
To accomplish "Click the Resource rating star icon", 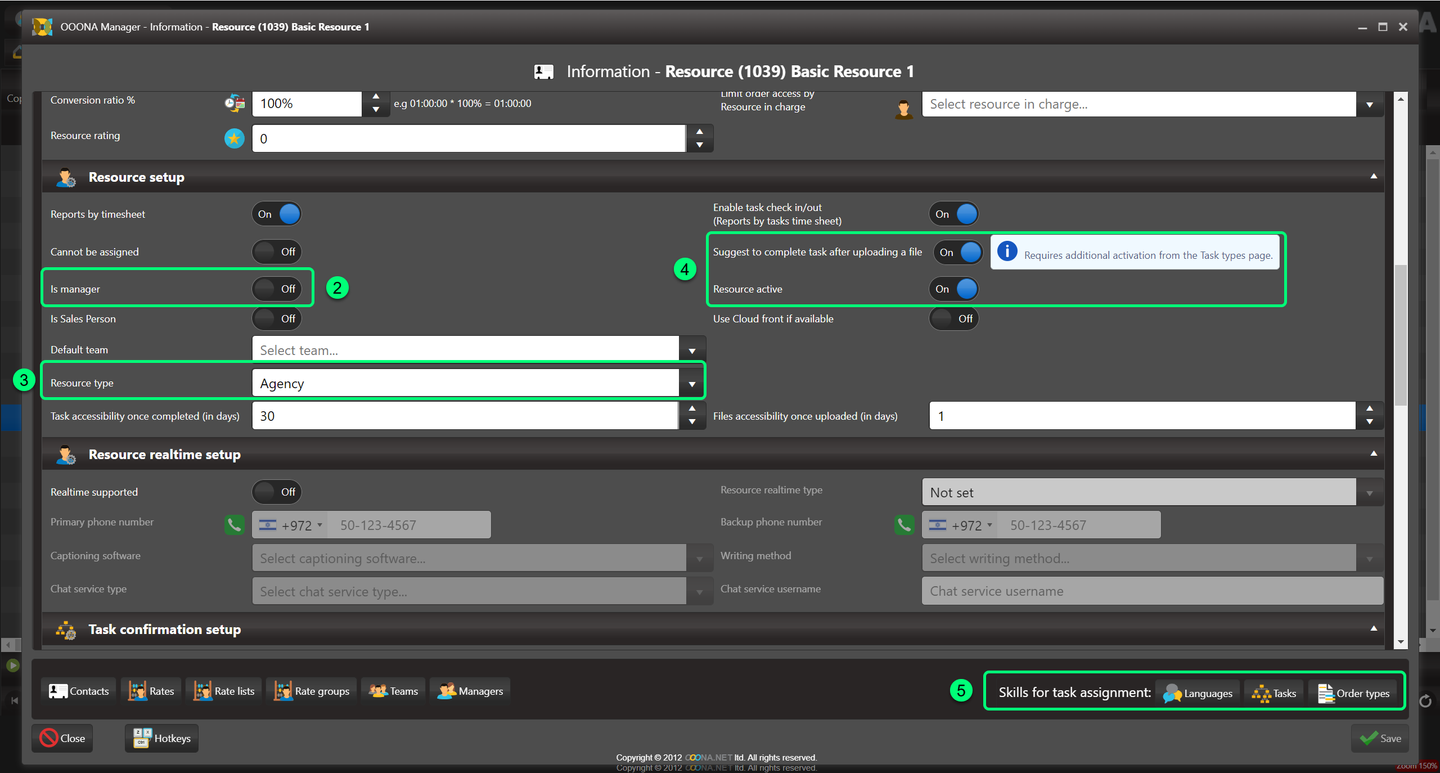I will [234, 139].
